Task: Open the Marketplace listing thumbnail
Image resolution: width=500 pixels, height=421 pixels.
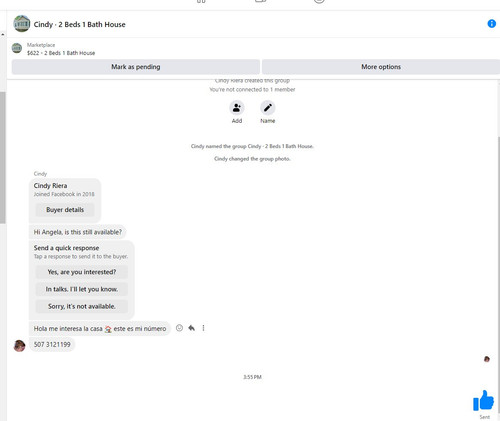Action: tap(17, 48)
